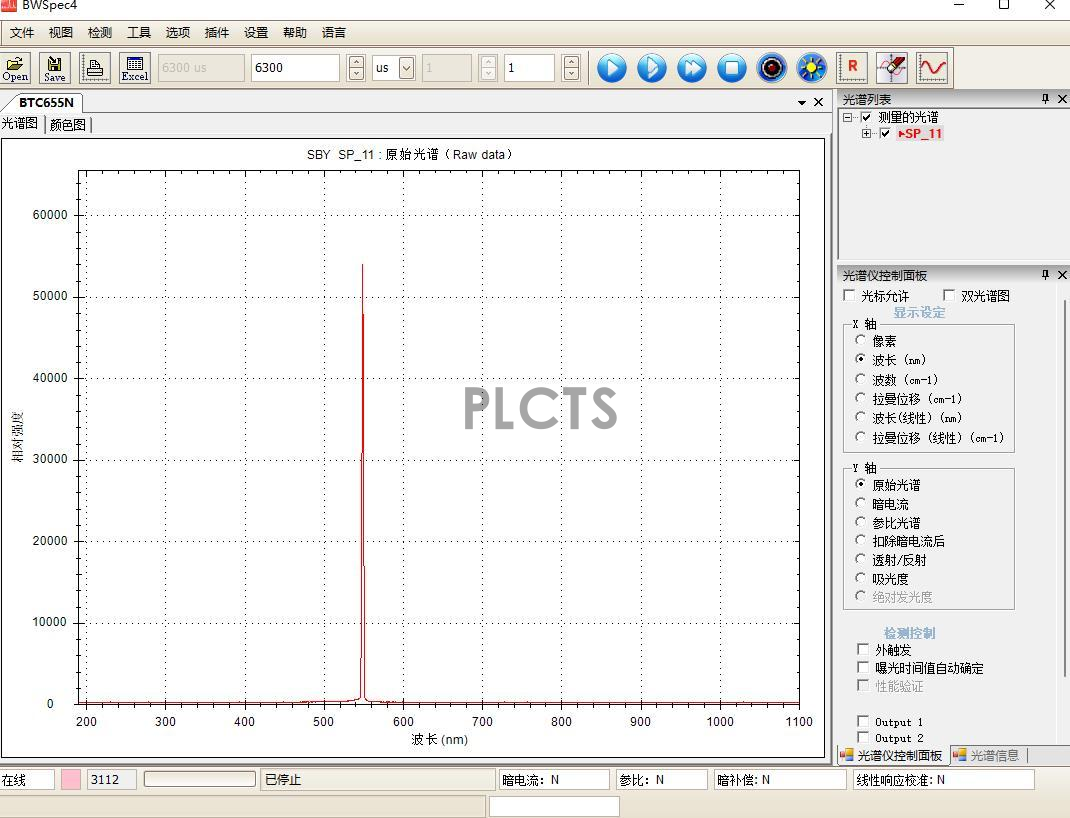The height and width of the screenshot is (818, 1070).
Task: Select X axis 波数 (cm-1) radio button
Action: click(861, 379)
